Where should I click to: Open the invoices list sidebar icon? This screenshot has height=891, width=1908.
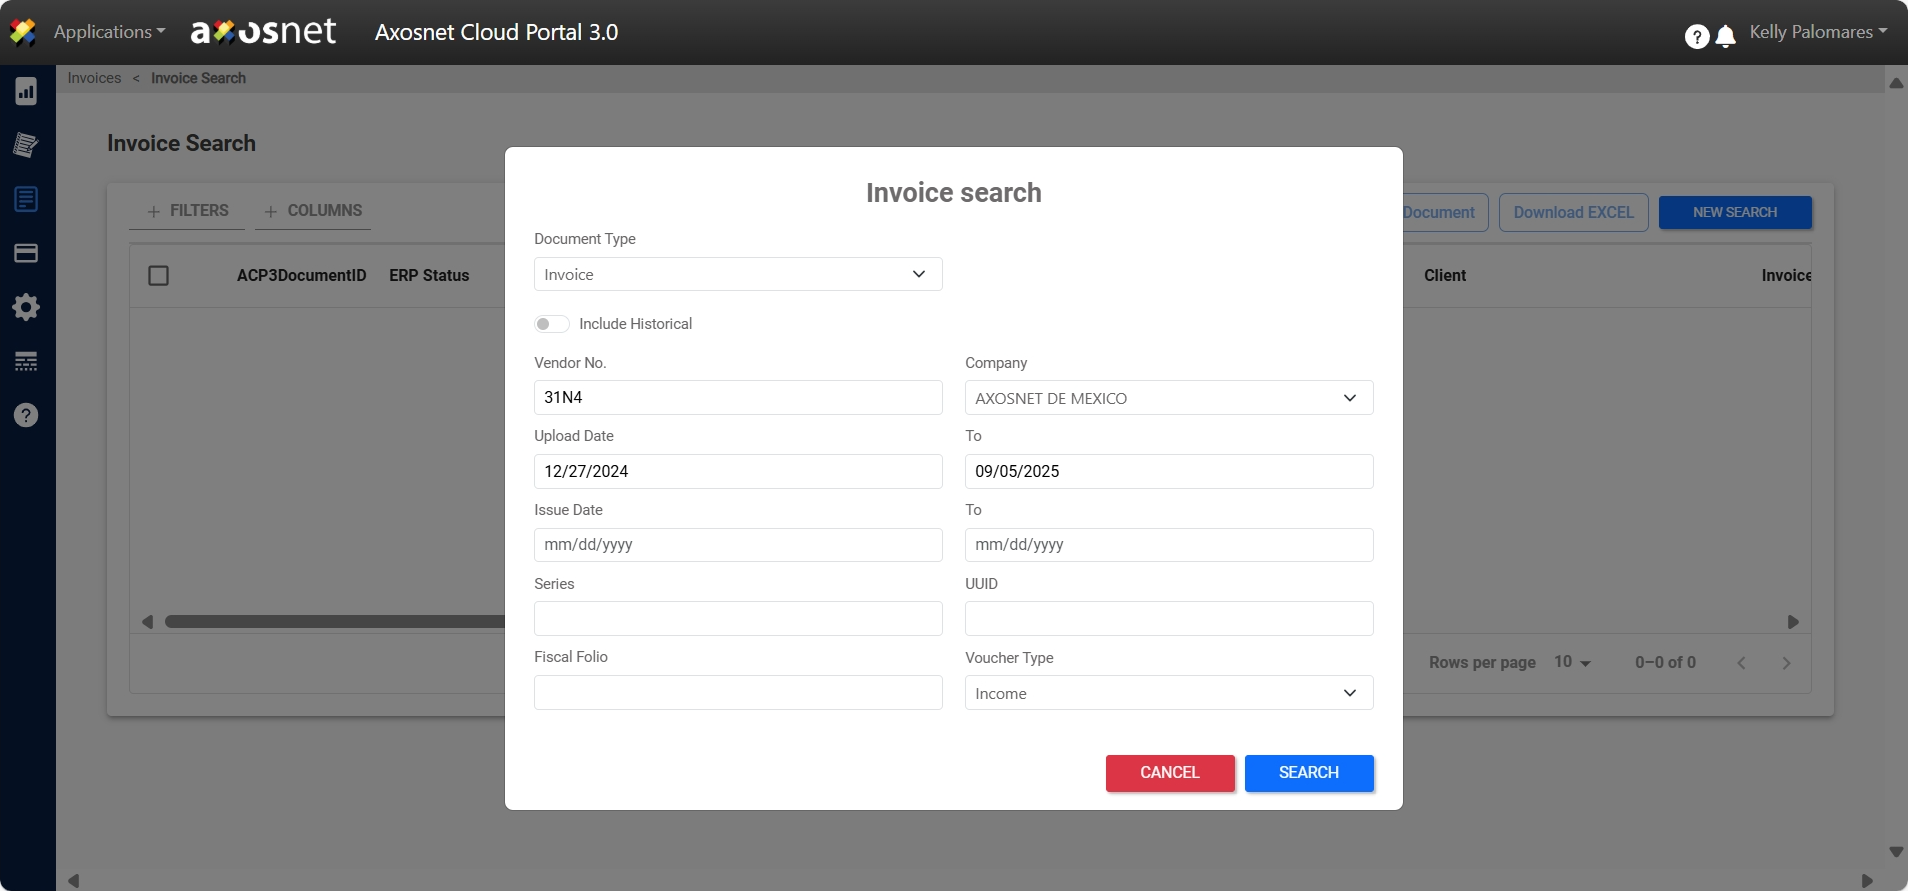click(x=26, y=199)
